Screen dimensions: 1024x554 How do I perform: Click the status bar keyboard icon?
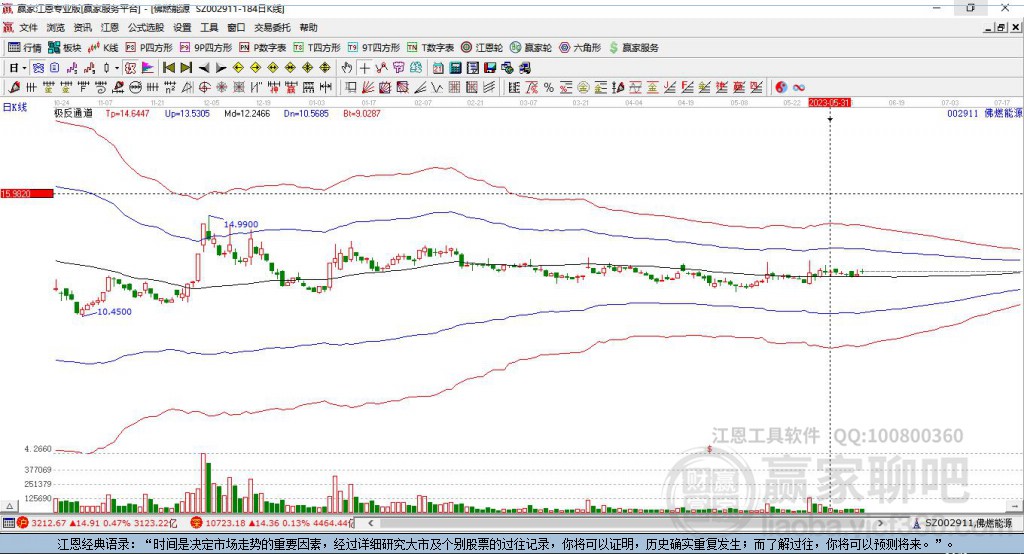(8, 523)
